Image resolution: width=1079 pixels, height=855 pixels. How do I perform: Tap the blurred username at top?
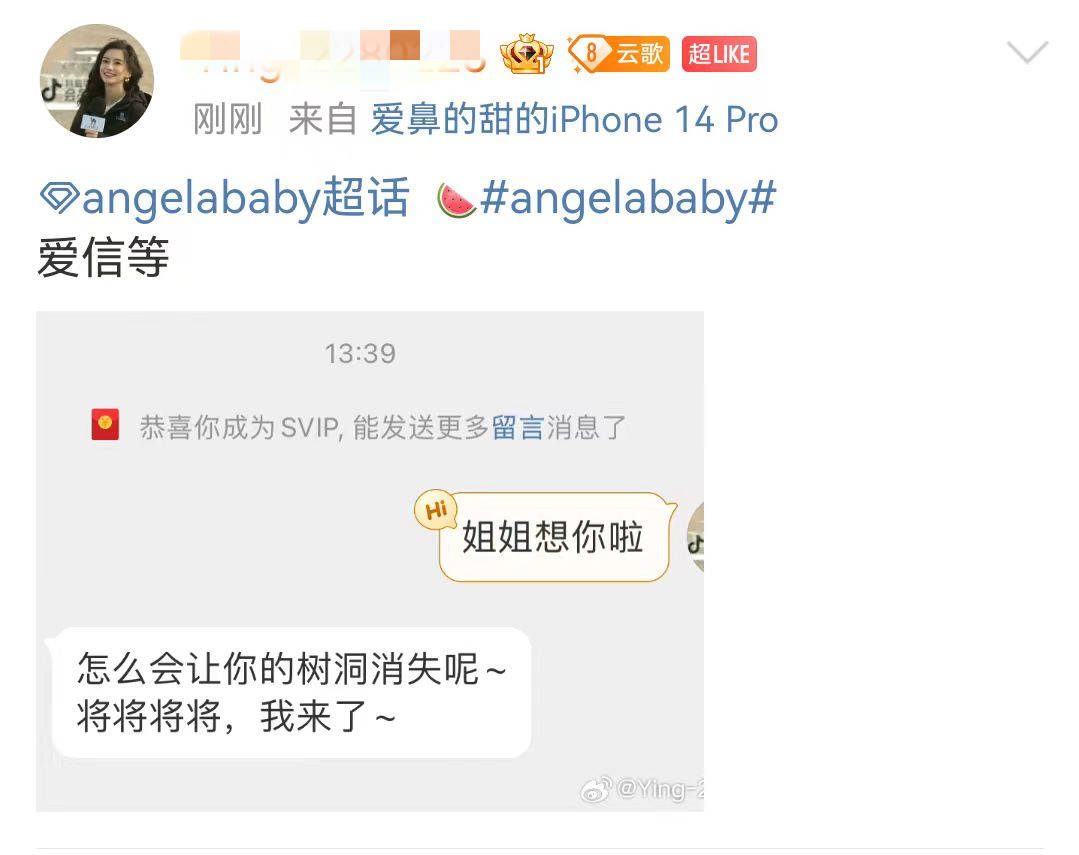point(332,54)
